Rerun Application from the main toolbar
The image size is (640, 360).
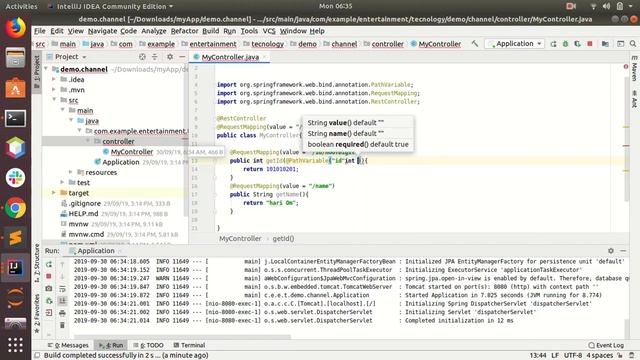coord(553,44)
